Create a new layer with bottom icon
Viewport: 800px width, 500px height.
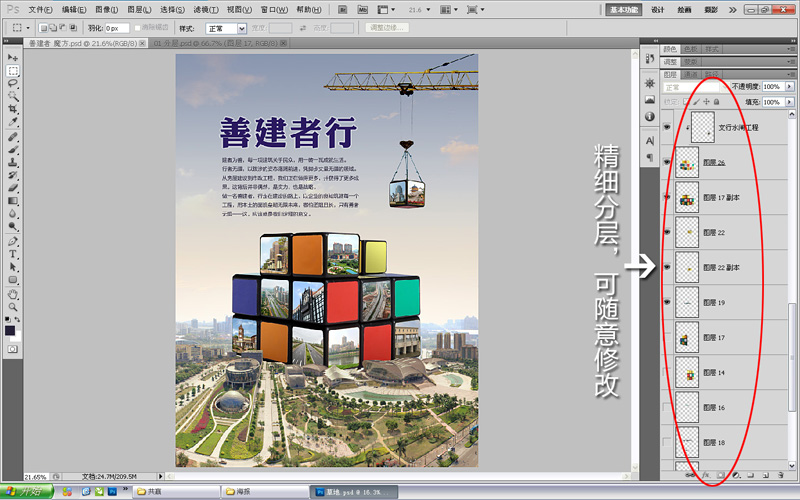coord(765,475)
